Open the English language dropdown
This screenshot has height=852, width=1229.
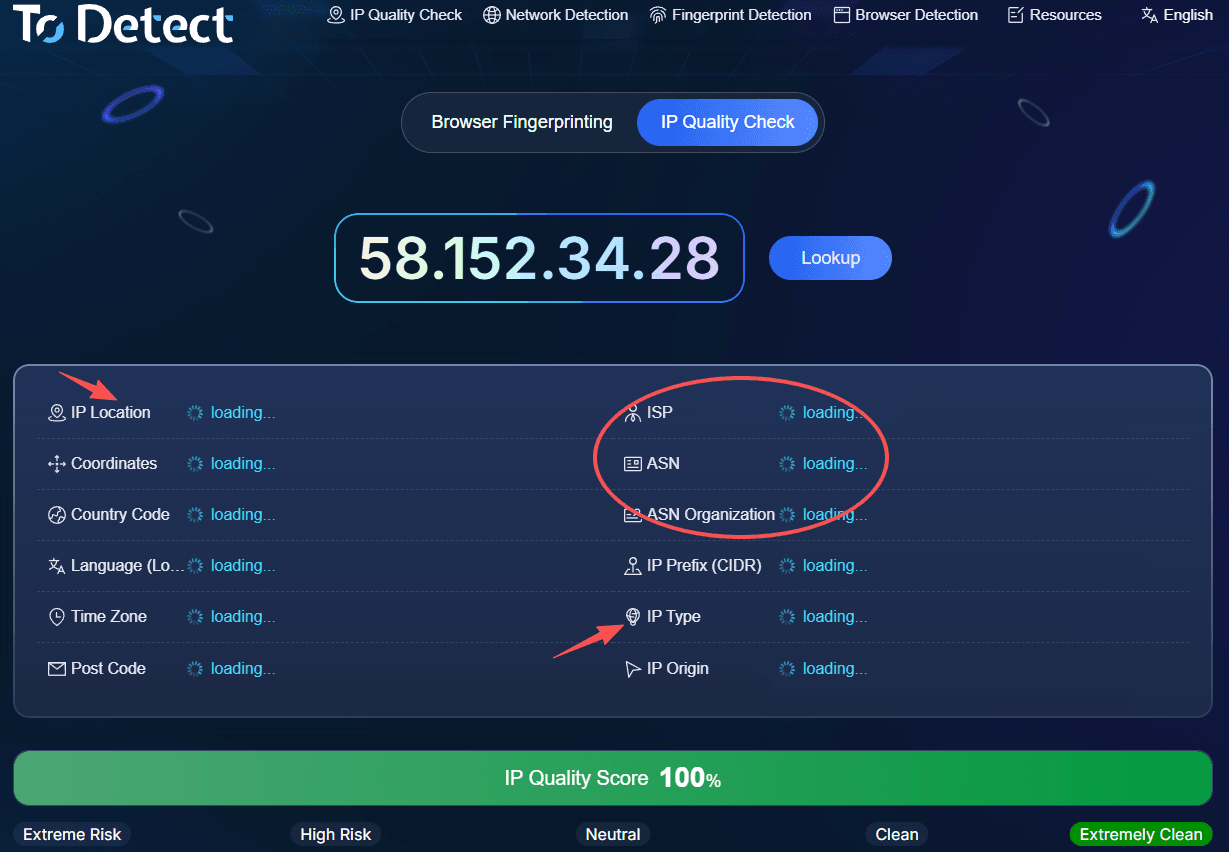coord(1177,15)
